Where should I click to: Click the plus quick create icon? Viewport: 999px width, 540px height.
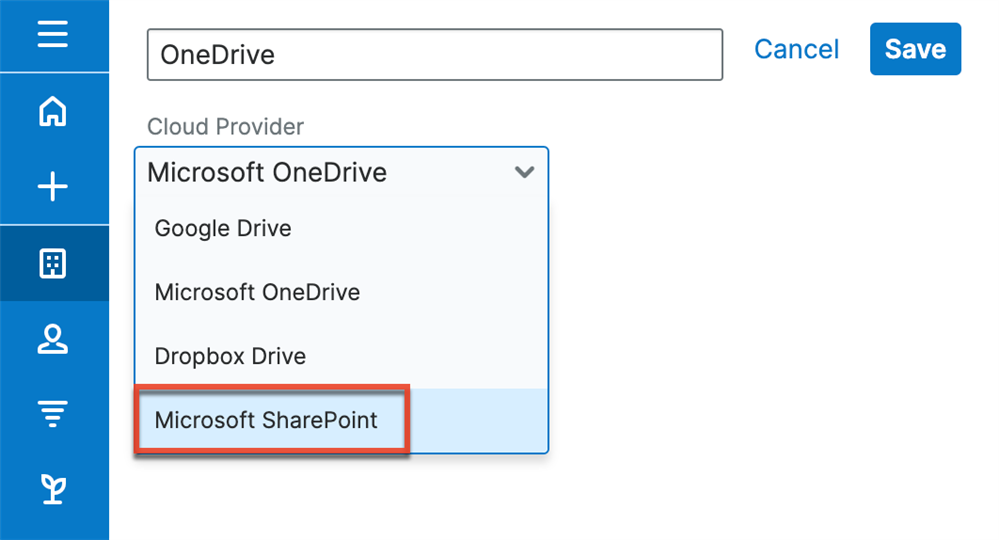coord(52,187)
